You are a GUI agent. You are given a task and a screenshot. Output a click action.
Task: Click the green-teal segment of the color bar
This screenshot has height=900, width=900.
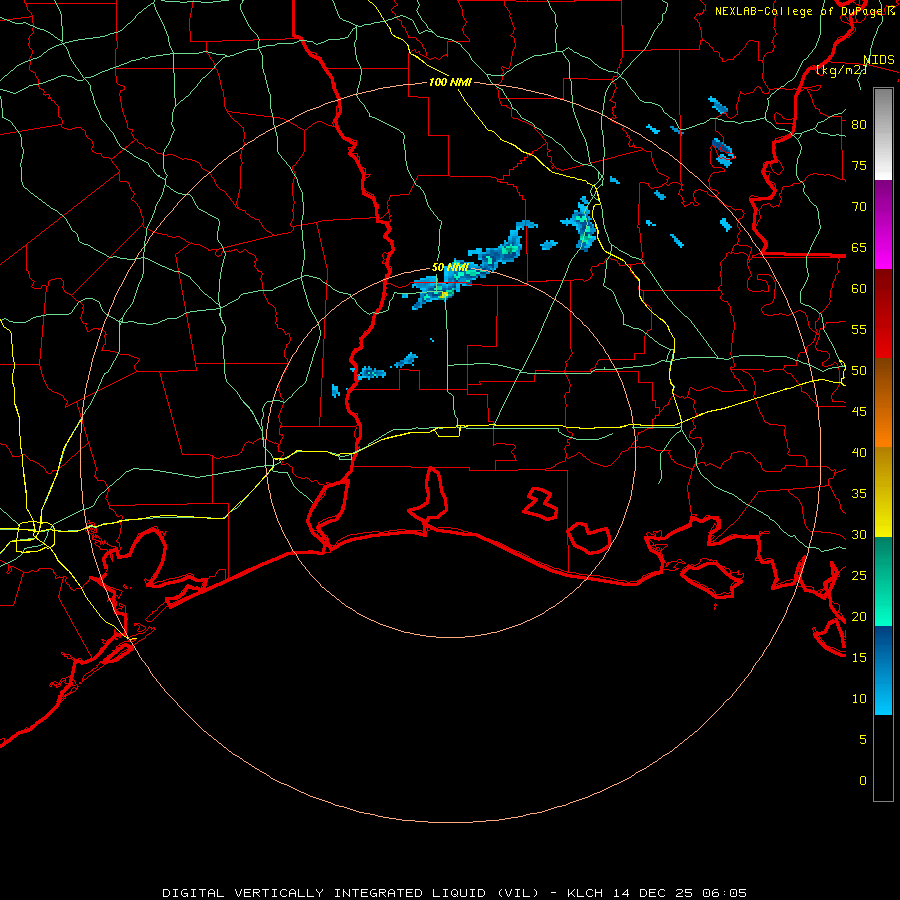tap(883, 581)
